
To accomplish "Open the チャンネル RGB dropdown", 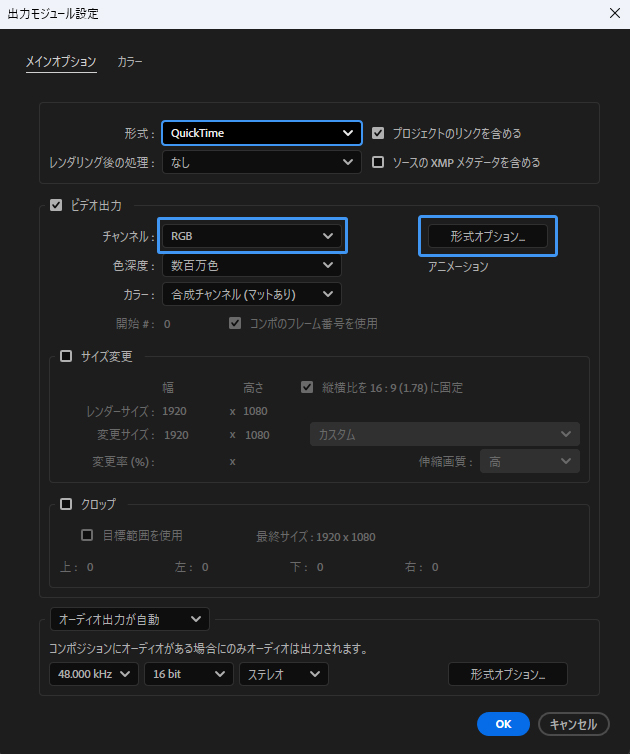I will (251, 236).
